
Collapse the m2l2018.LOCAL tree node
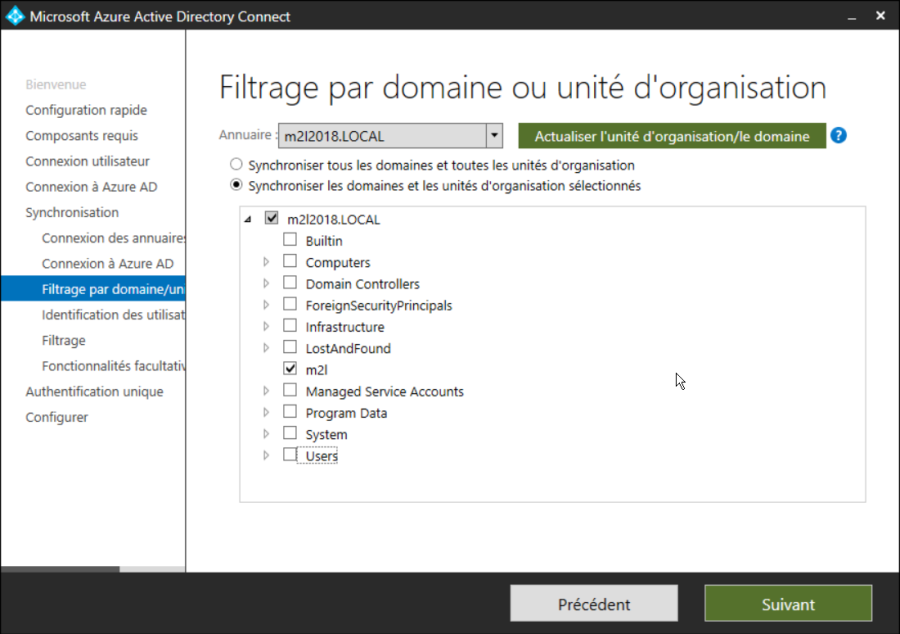coord(248,219)
